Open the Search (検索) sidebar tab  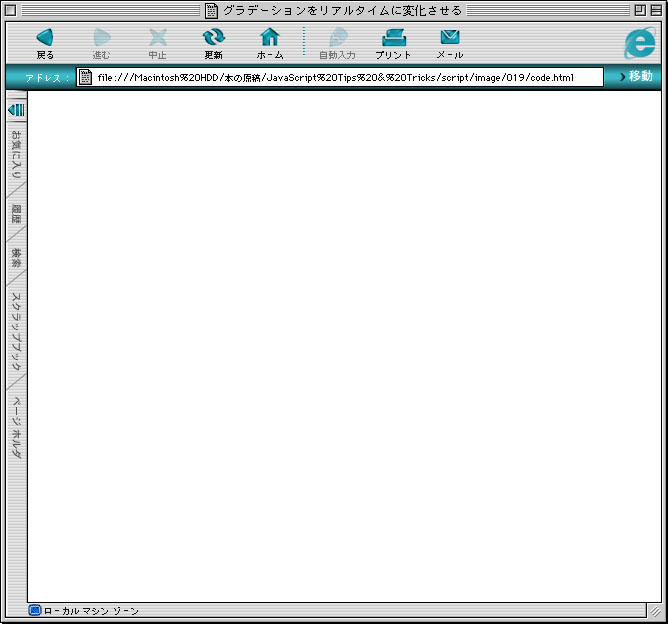coord(16,258)
